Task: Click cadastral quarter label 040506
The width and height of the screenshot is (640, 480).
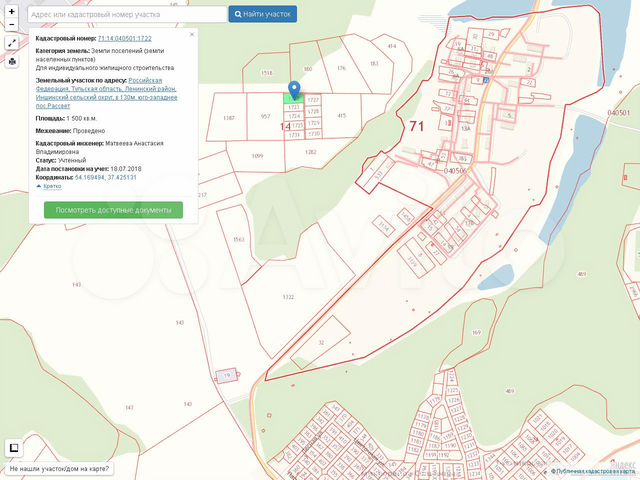Action: pyautogui.click(x=455, y=171)
